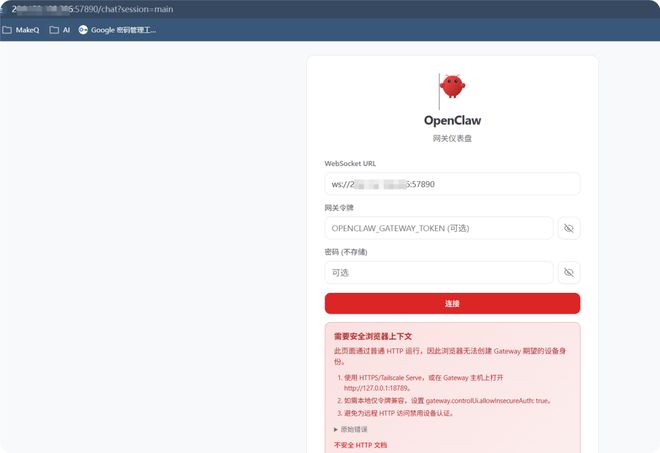Click the gateway.controlUi.allowInsecureAuth setting text
Screen dimensions: 660x453
480,401
